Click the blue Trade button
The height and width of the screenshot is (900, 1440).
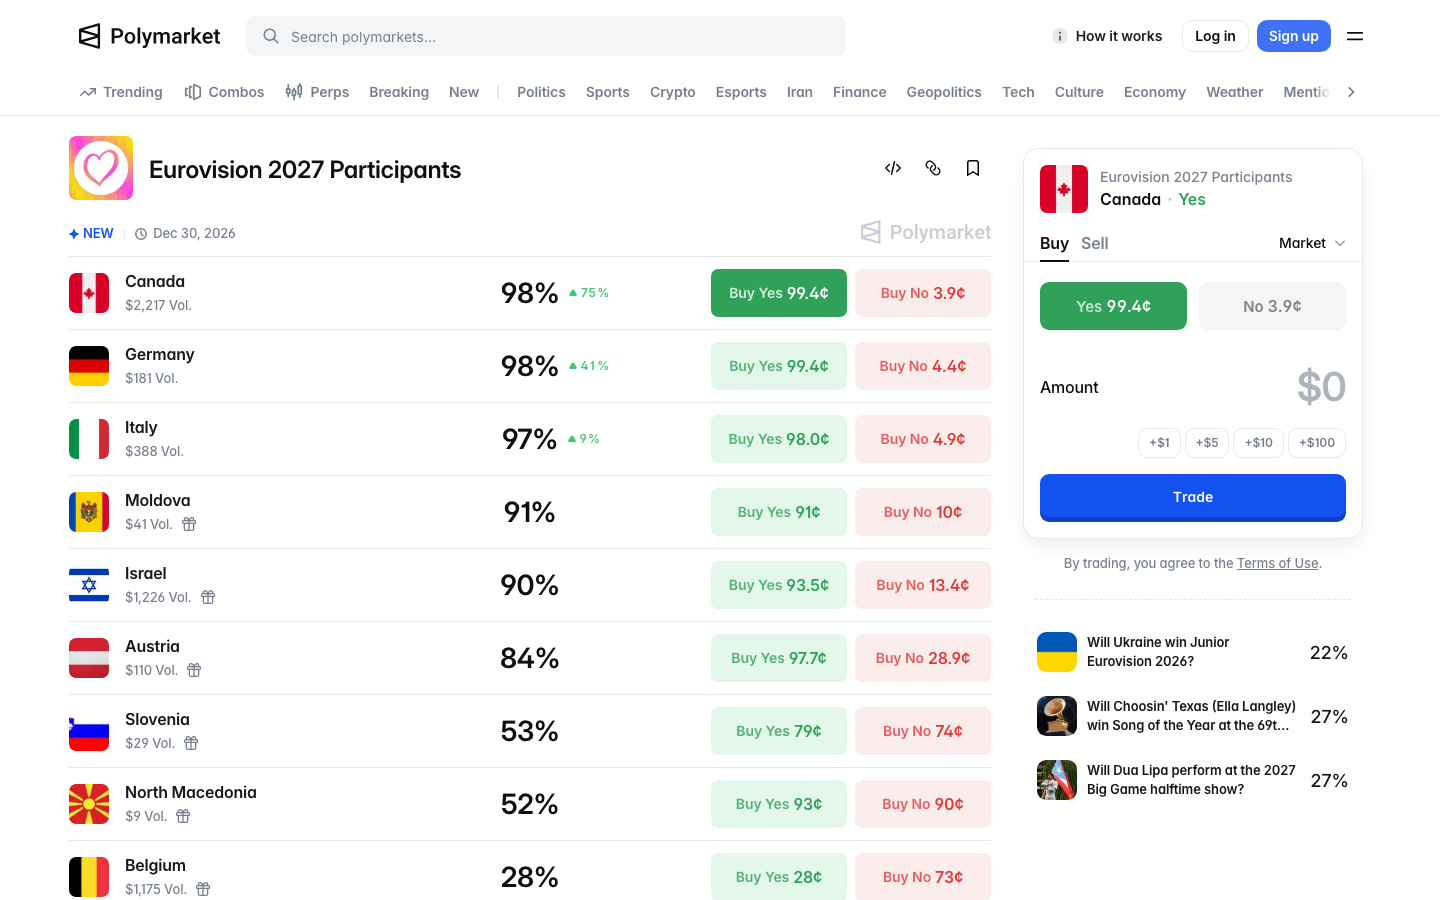[1193, 497]
